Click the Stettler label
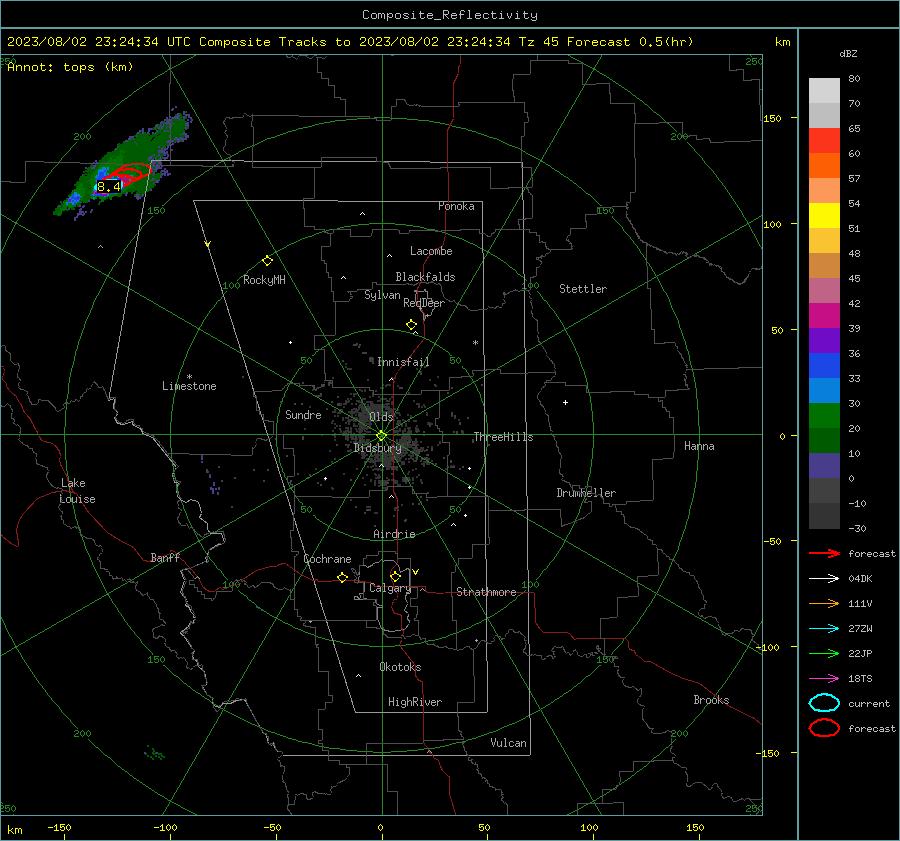The height and width of the screenshot is (841, 900). pyautogui.click(x=583, y=289)
